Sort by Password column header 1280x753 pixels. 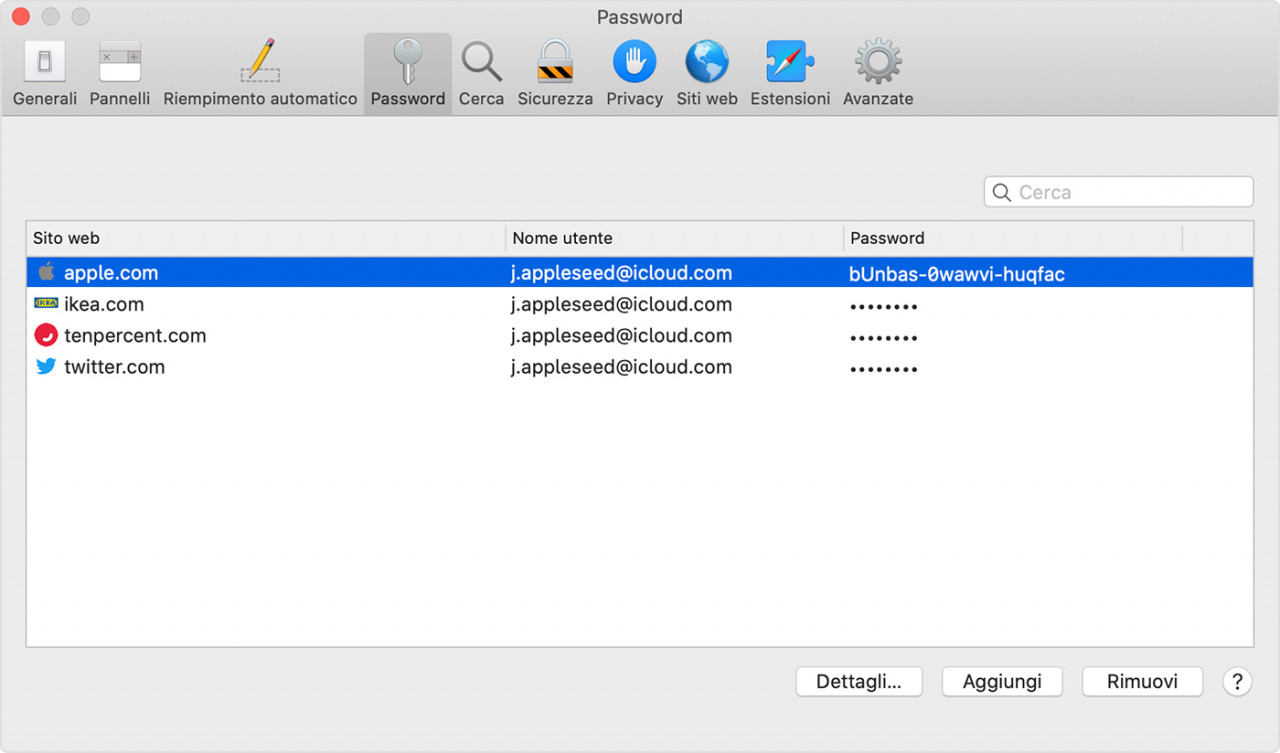coord(1013,238)
